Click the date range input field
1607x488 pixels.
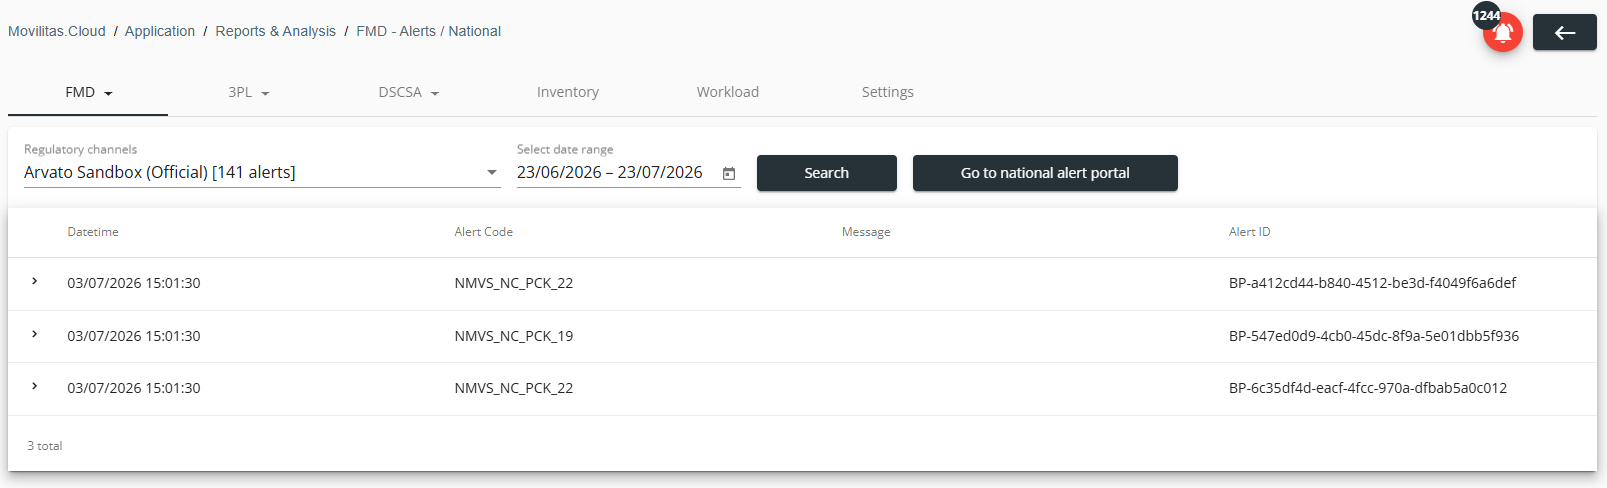point(610,173)
